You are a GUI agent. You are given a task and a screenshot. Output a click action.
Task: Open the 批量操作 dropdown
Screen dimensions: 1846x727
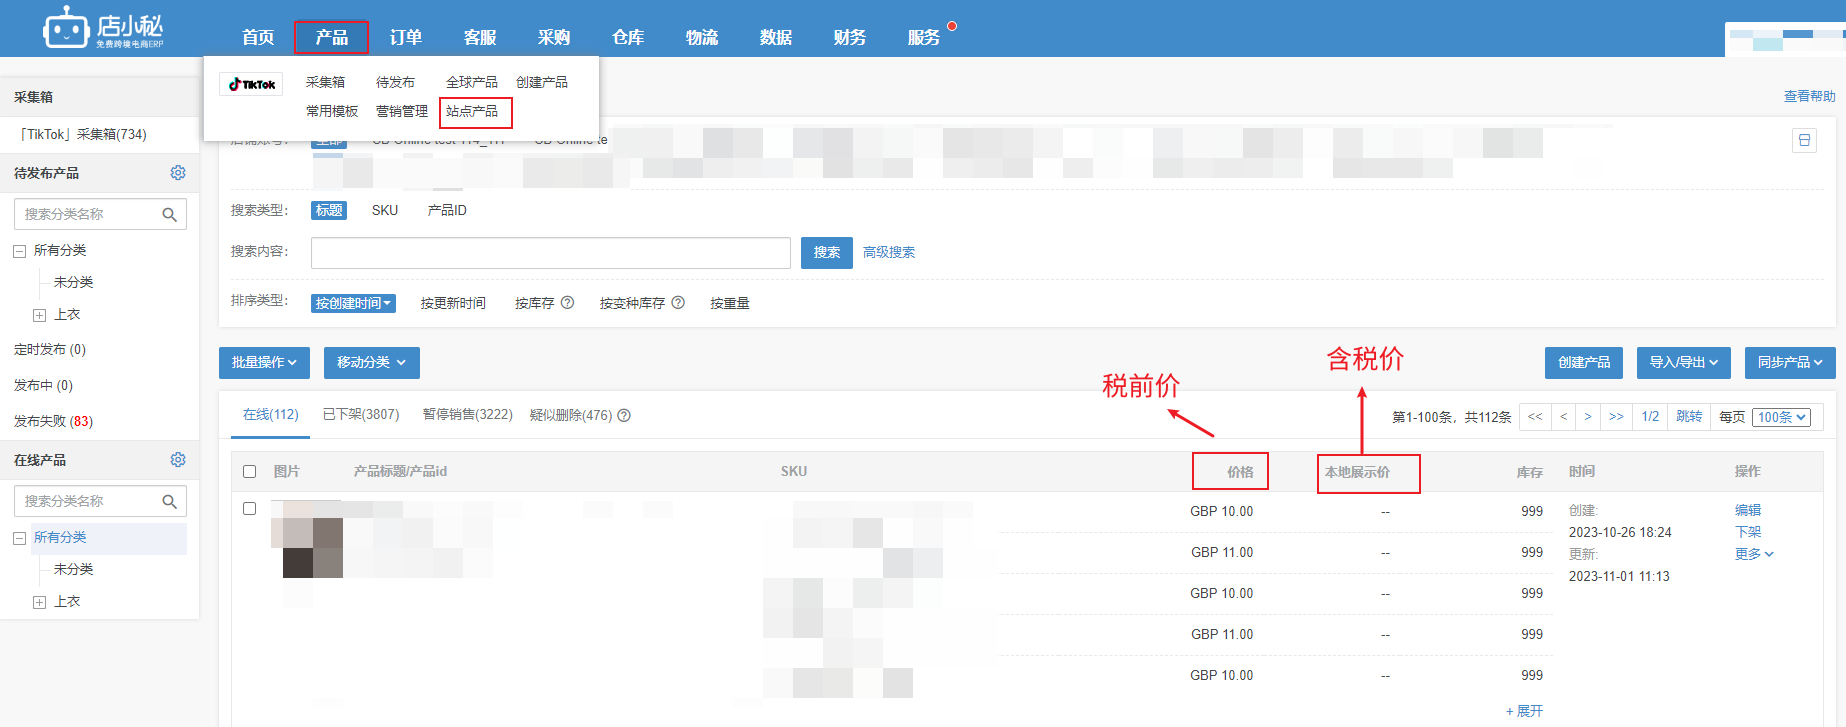pyautogui.click(x=264, y=363)
